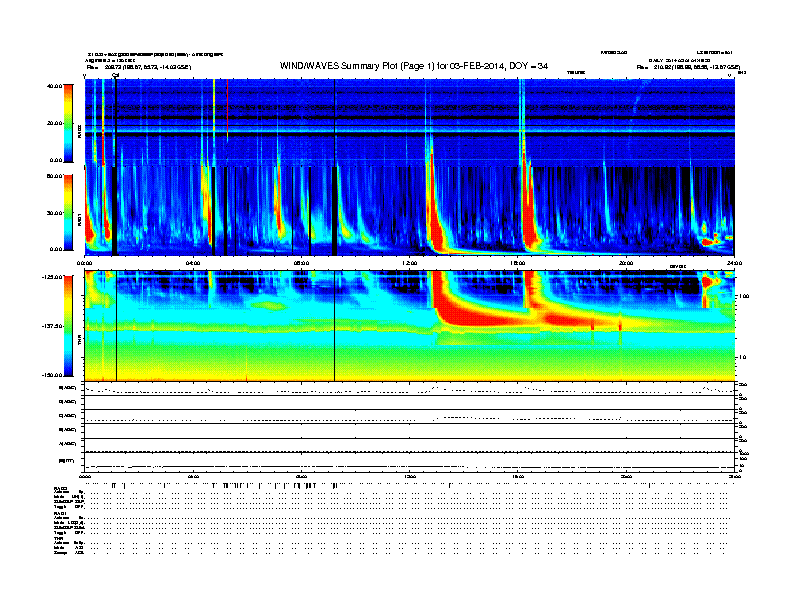The image size is (792, 612).
Task: Click the 08:00 time label below RAD1 panel
Action: [301, 263]
